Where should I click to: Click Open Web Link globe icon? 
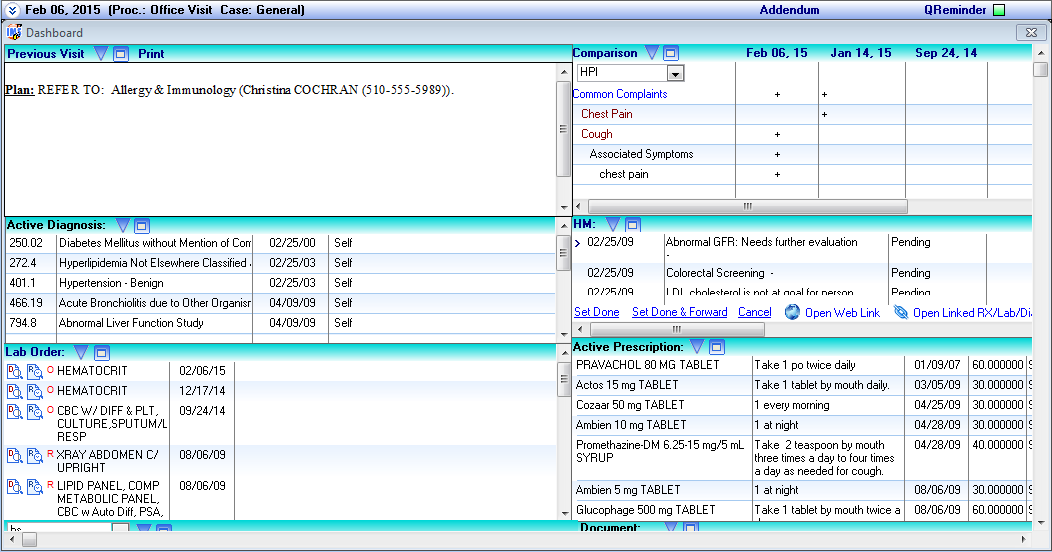(792, 313)
